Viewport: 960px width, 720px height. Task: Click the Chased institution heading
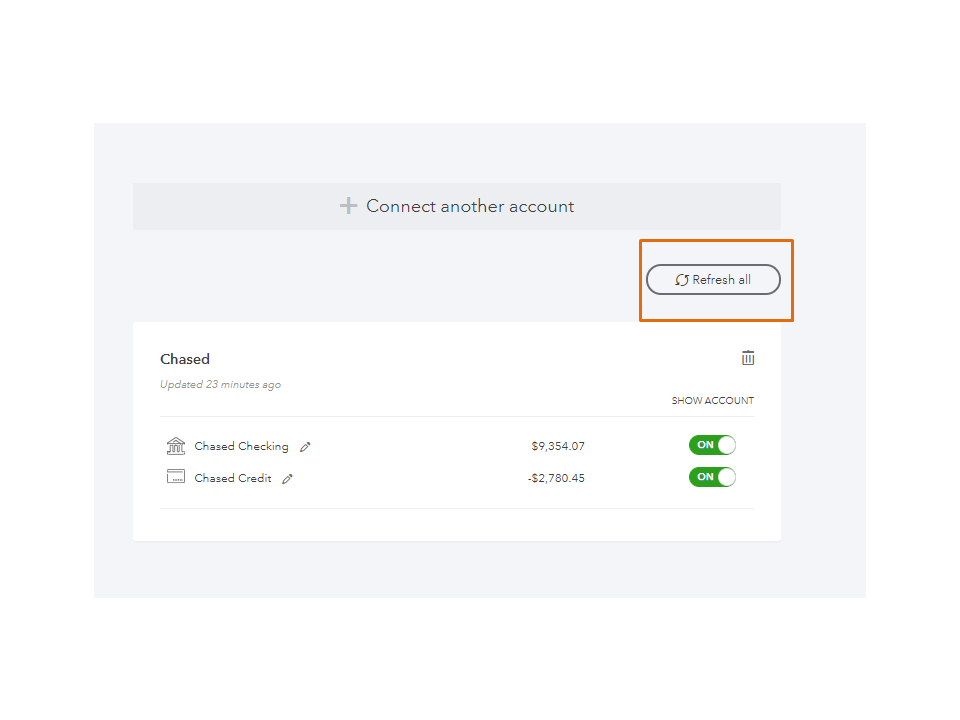[185, 359]
